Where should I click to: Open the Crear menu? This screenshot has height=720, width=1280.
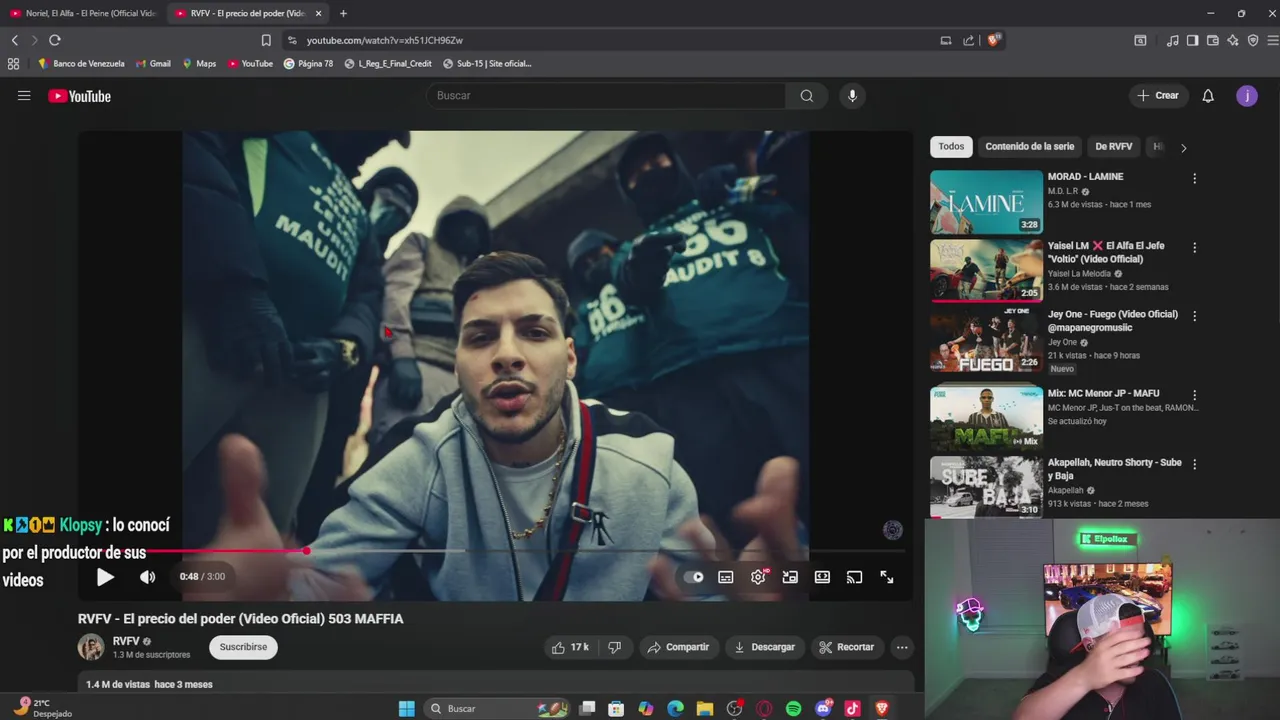(1158, 96)
